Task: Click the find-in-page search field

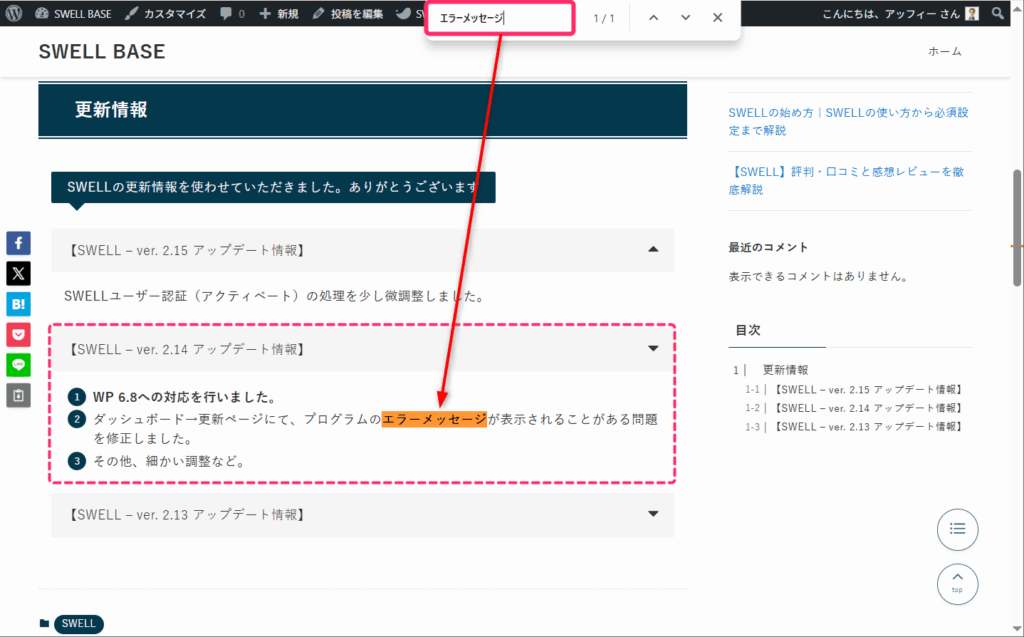Action: (500, 18)
